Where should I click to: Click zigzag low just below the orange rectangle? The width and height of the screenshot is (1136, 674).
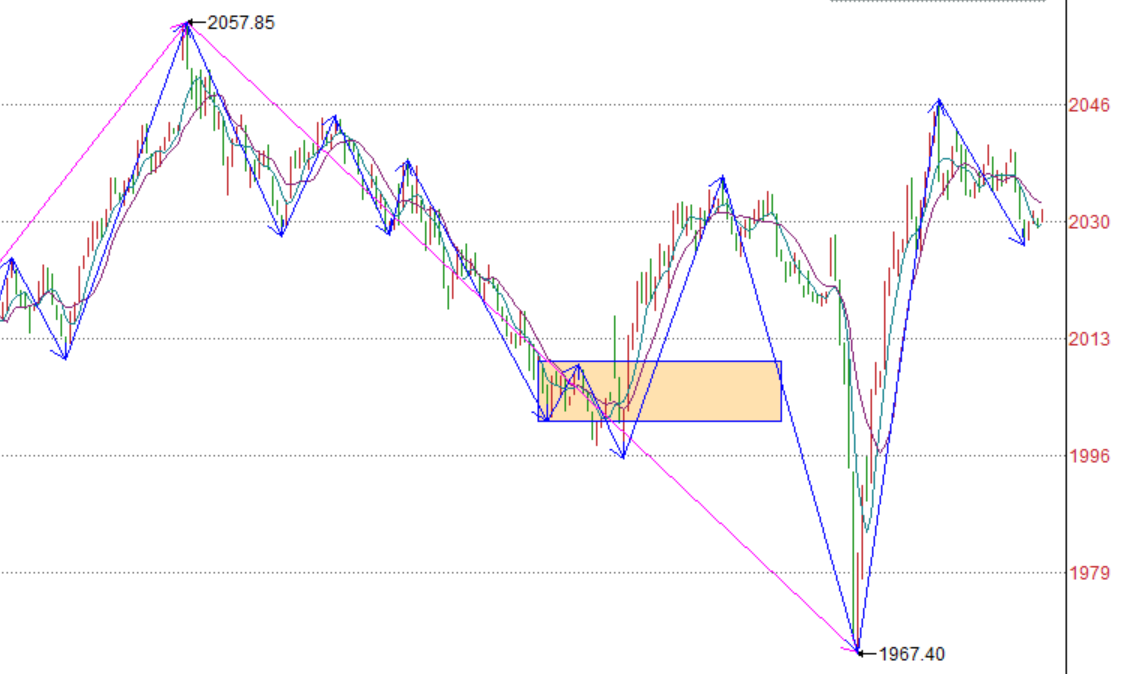pos(623,457)
